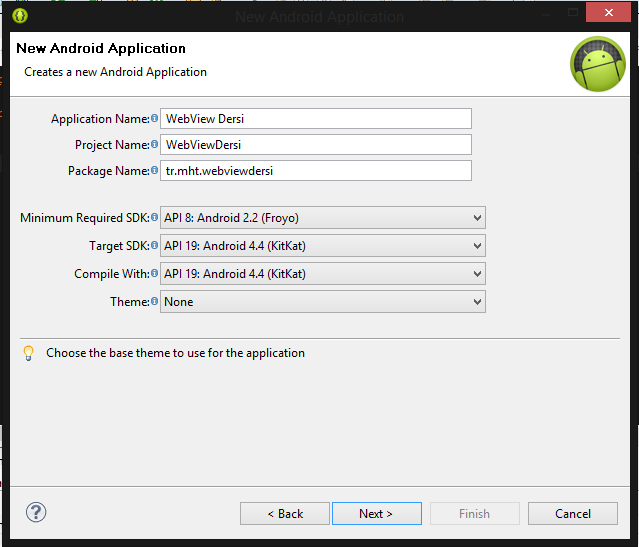The width and height of the screenshot is (639, 547).
Task: Focus the Application Name field
Action: click(x=316, y=119)
